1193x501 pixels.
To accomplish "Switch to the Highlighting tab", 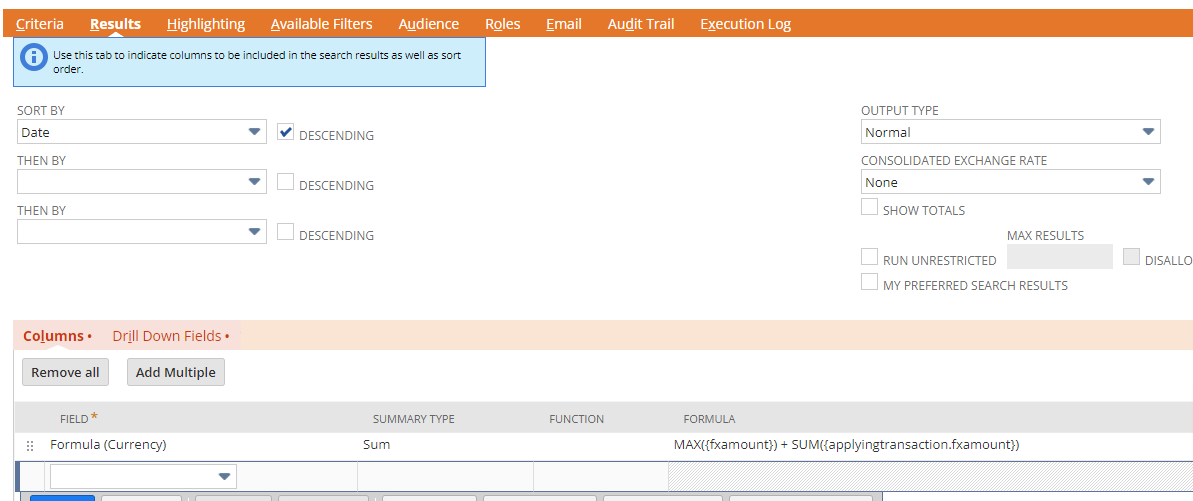I will (205, 24).
